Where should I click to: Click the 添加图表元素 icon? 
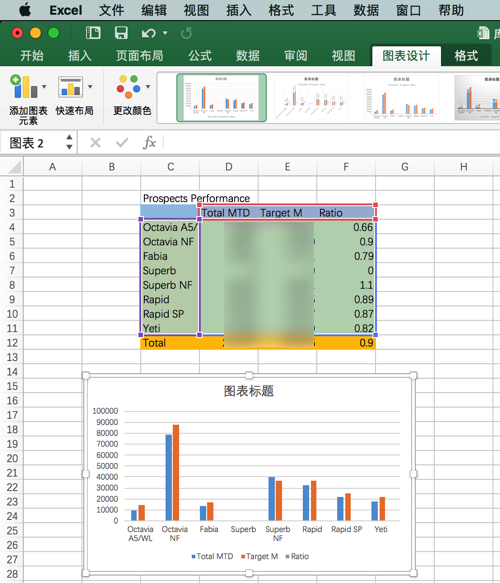click(24, 87)
